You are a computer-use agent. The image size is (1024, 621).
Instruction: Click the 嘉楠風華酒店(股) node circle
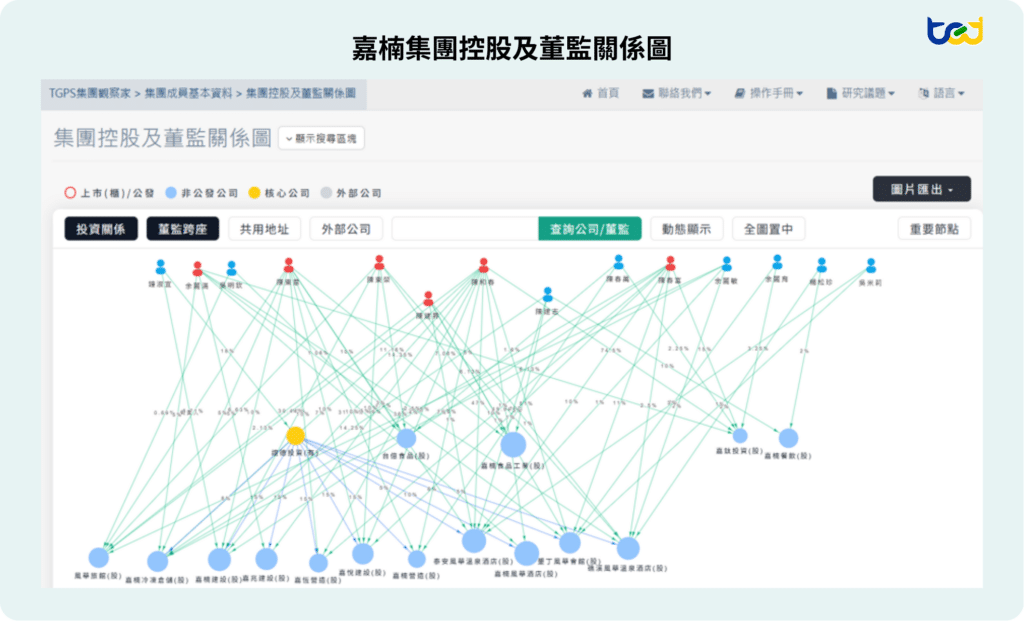(x=526, y=553)
